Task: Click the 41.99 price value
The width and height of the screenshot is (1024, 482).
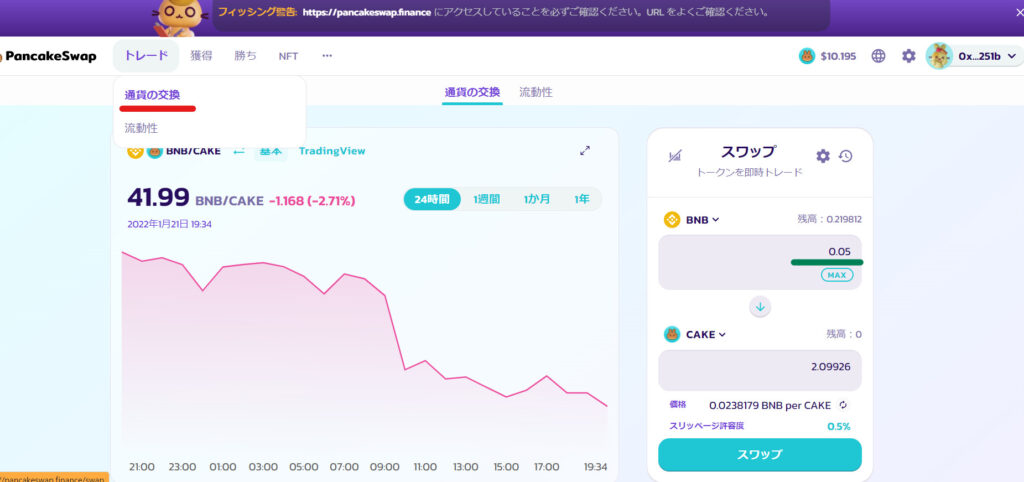Action: pyautogui.click(x=158, y=198)
